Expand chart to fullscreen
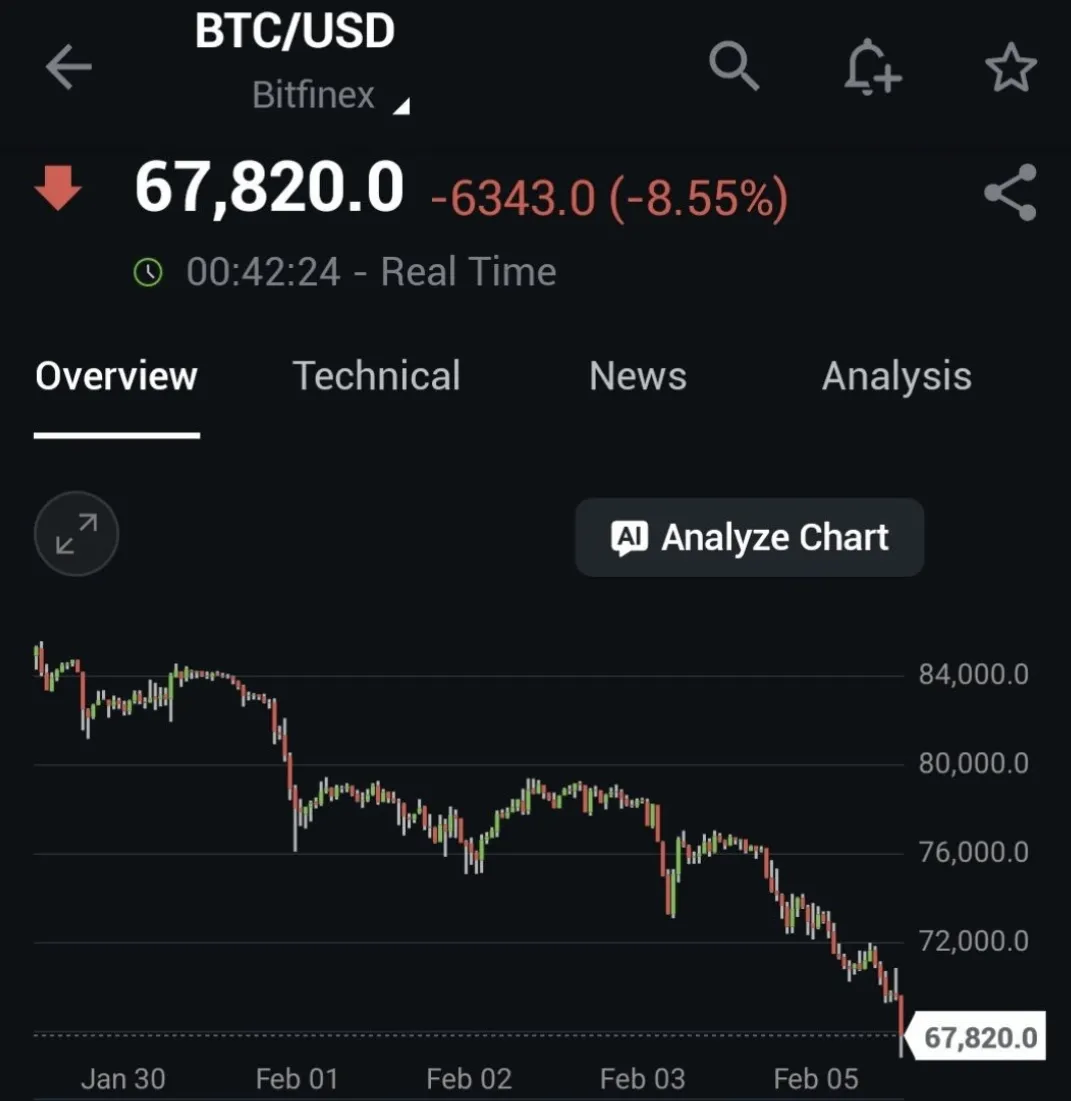Viewport: 1071px width, 1101px height. click(x=76, y=535)
